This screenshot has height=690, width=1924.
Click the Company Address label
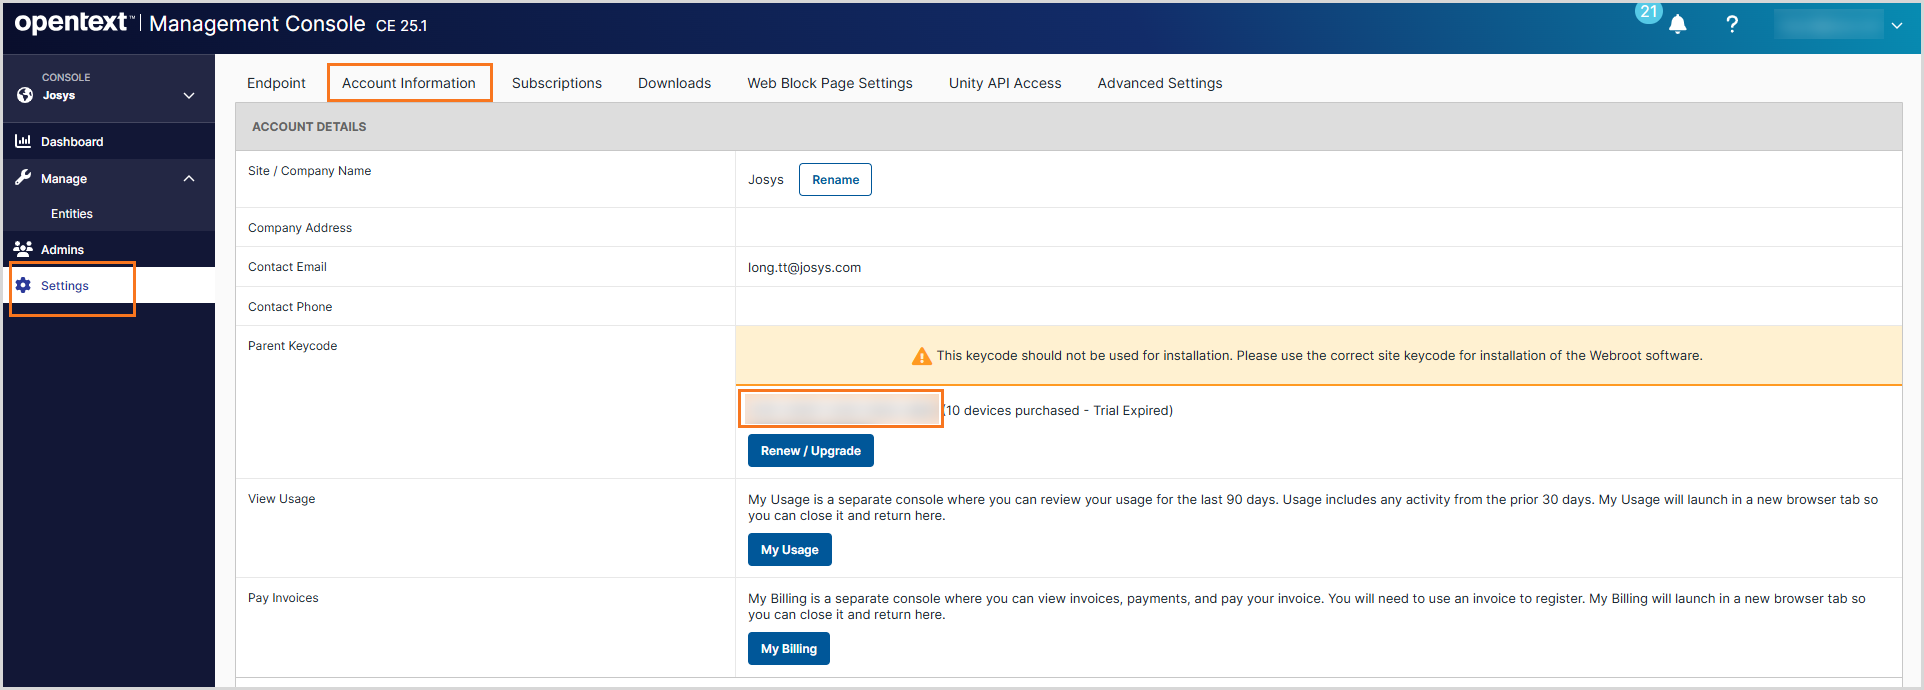click(300, 228)
